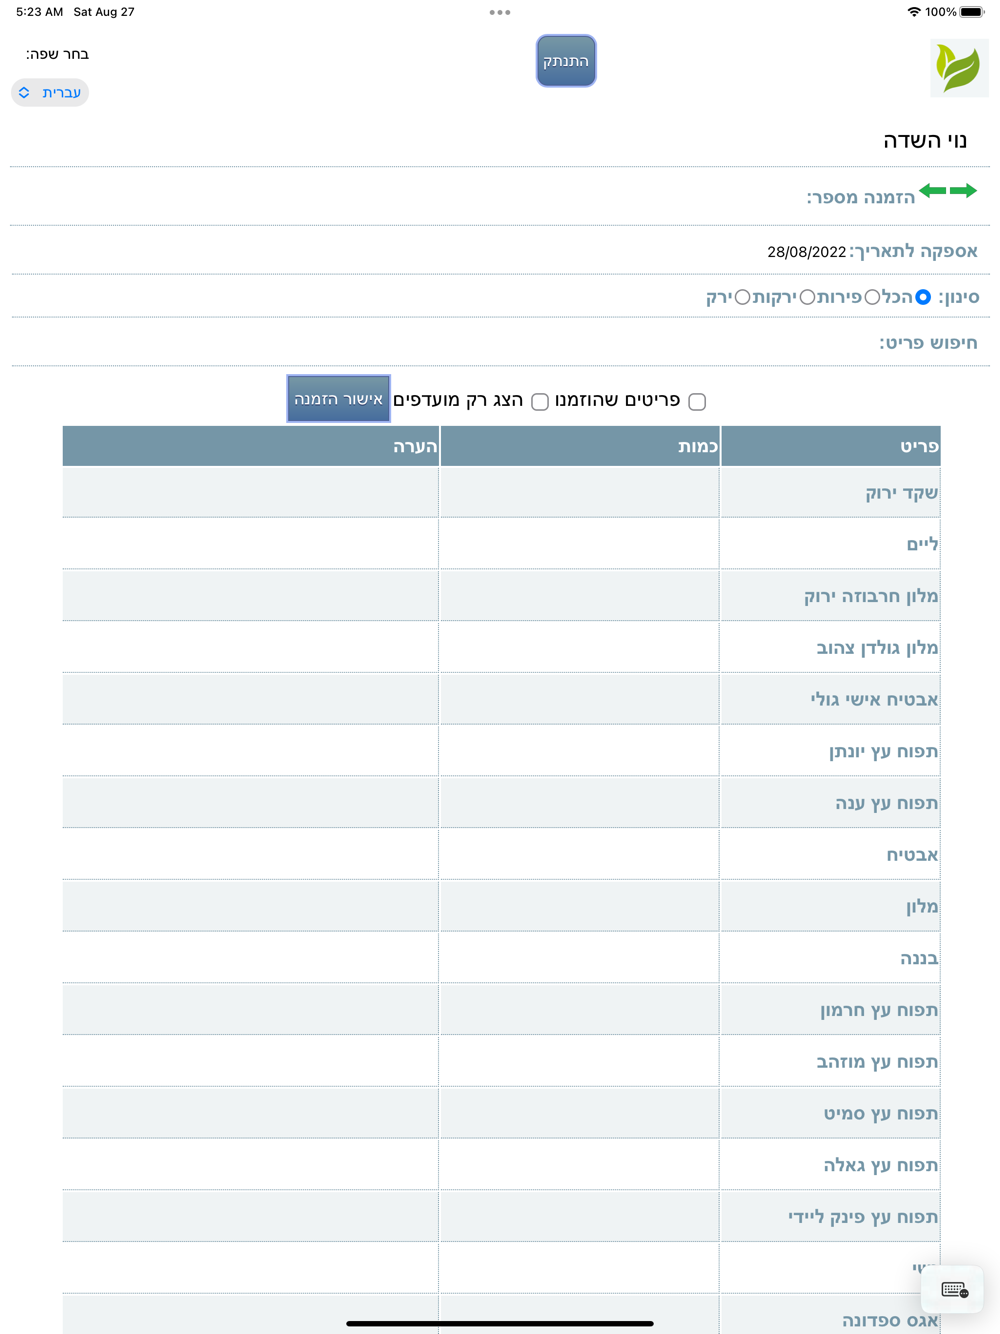Click the פריט column header

pos(830,446)
